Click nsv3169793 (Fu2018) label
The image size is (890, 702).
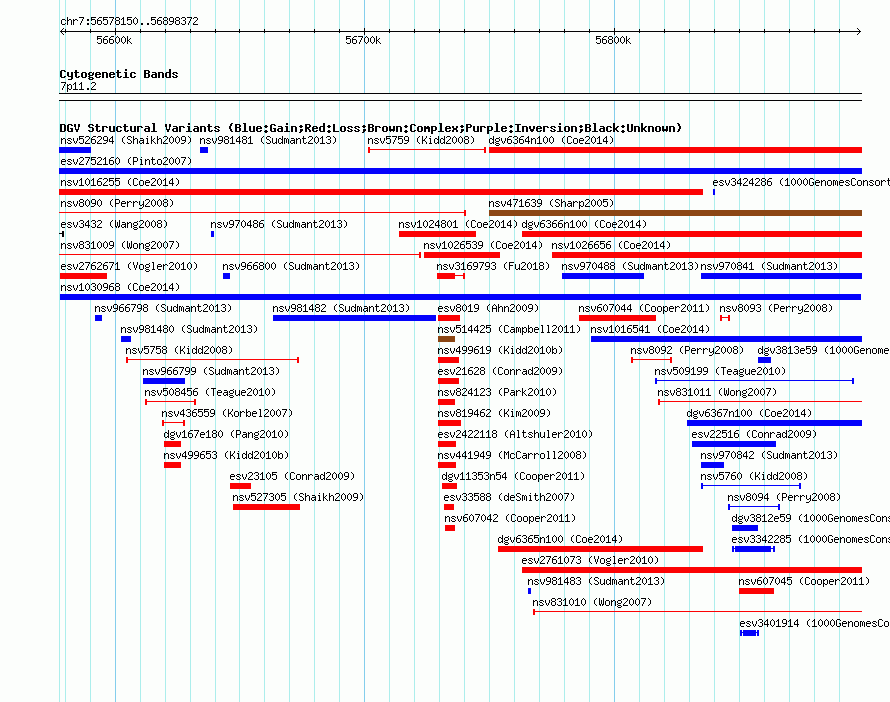tap(493, 266)
